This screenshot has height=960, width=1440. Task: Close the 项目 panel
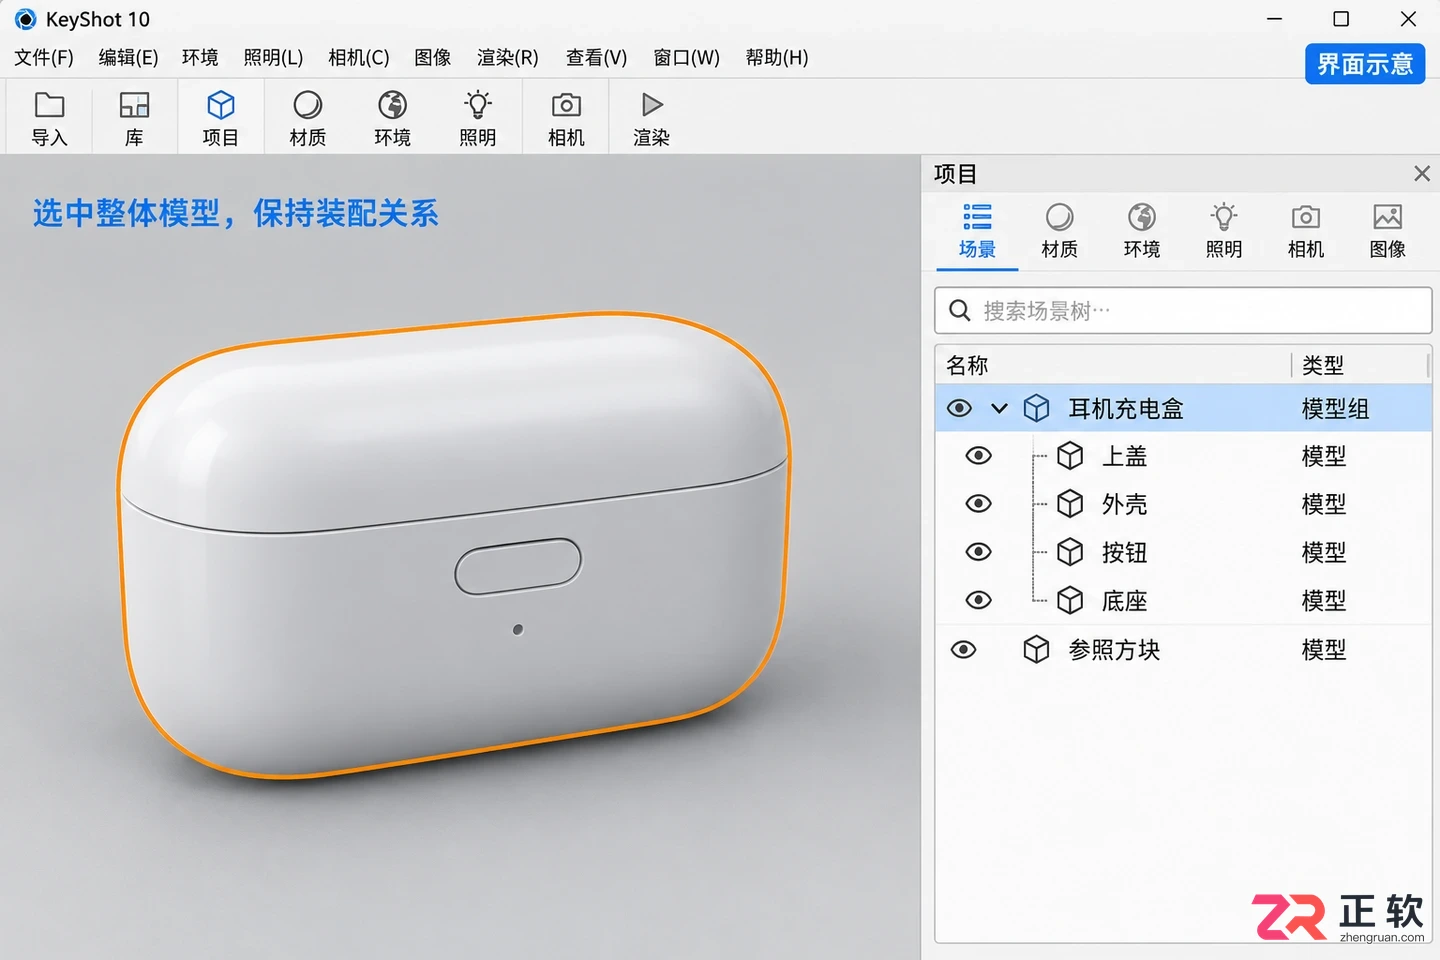point(1421,174)
